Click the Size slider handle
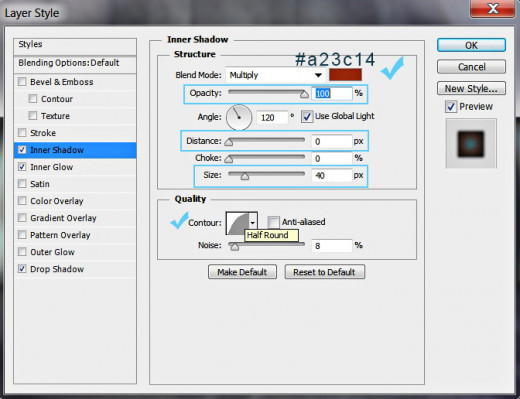 tap(245, 176)
